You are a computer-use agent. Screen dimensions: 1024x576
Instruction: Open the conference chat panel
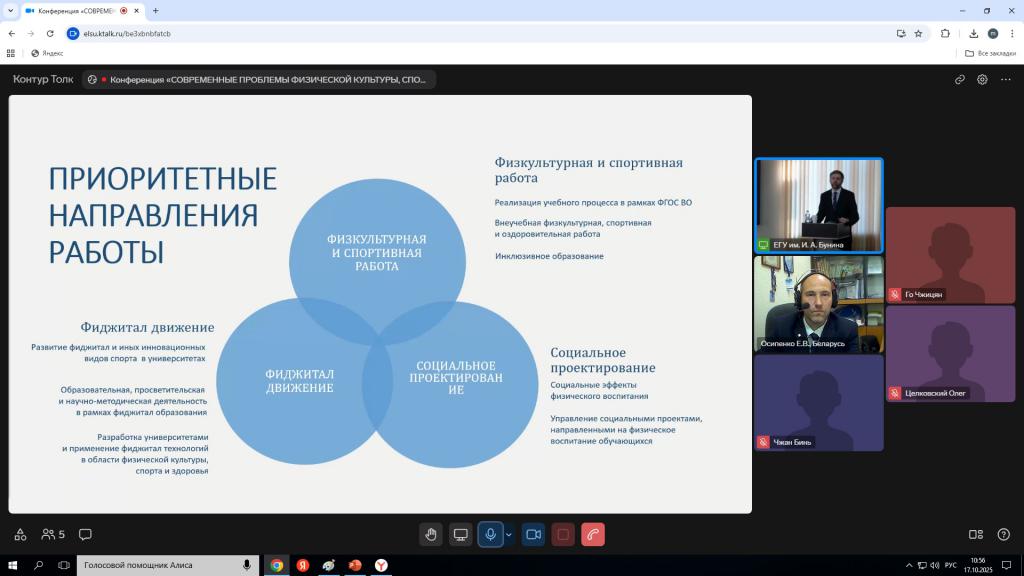click(85, 534)
